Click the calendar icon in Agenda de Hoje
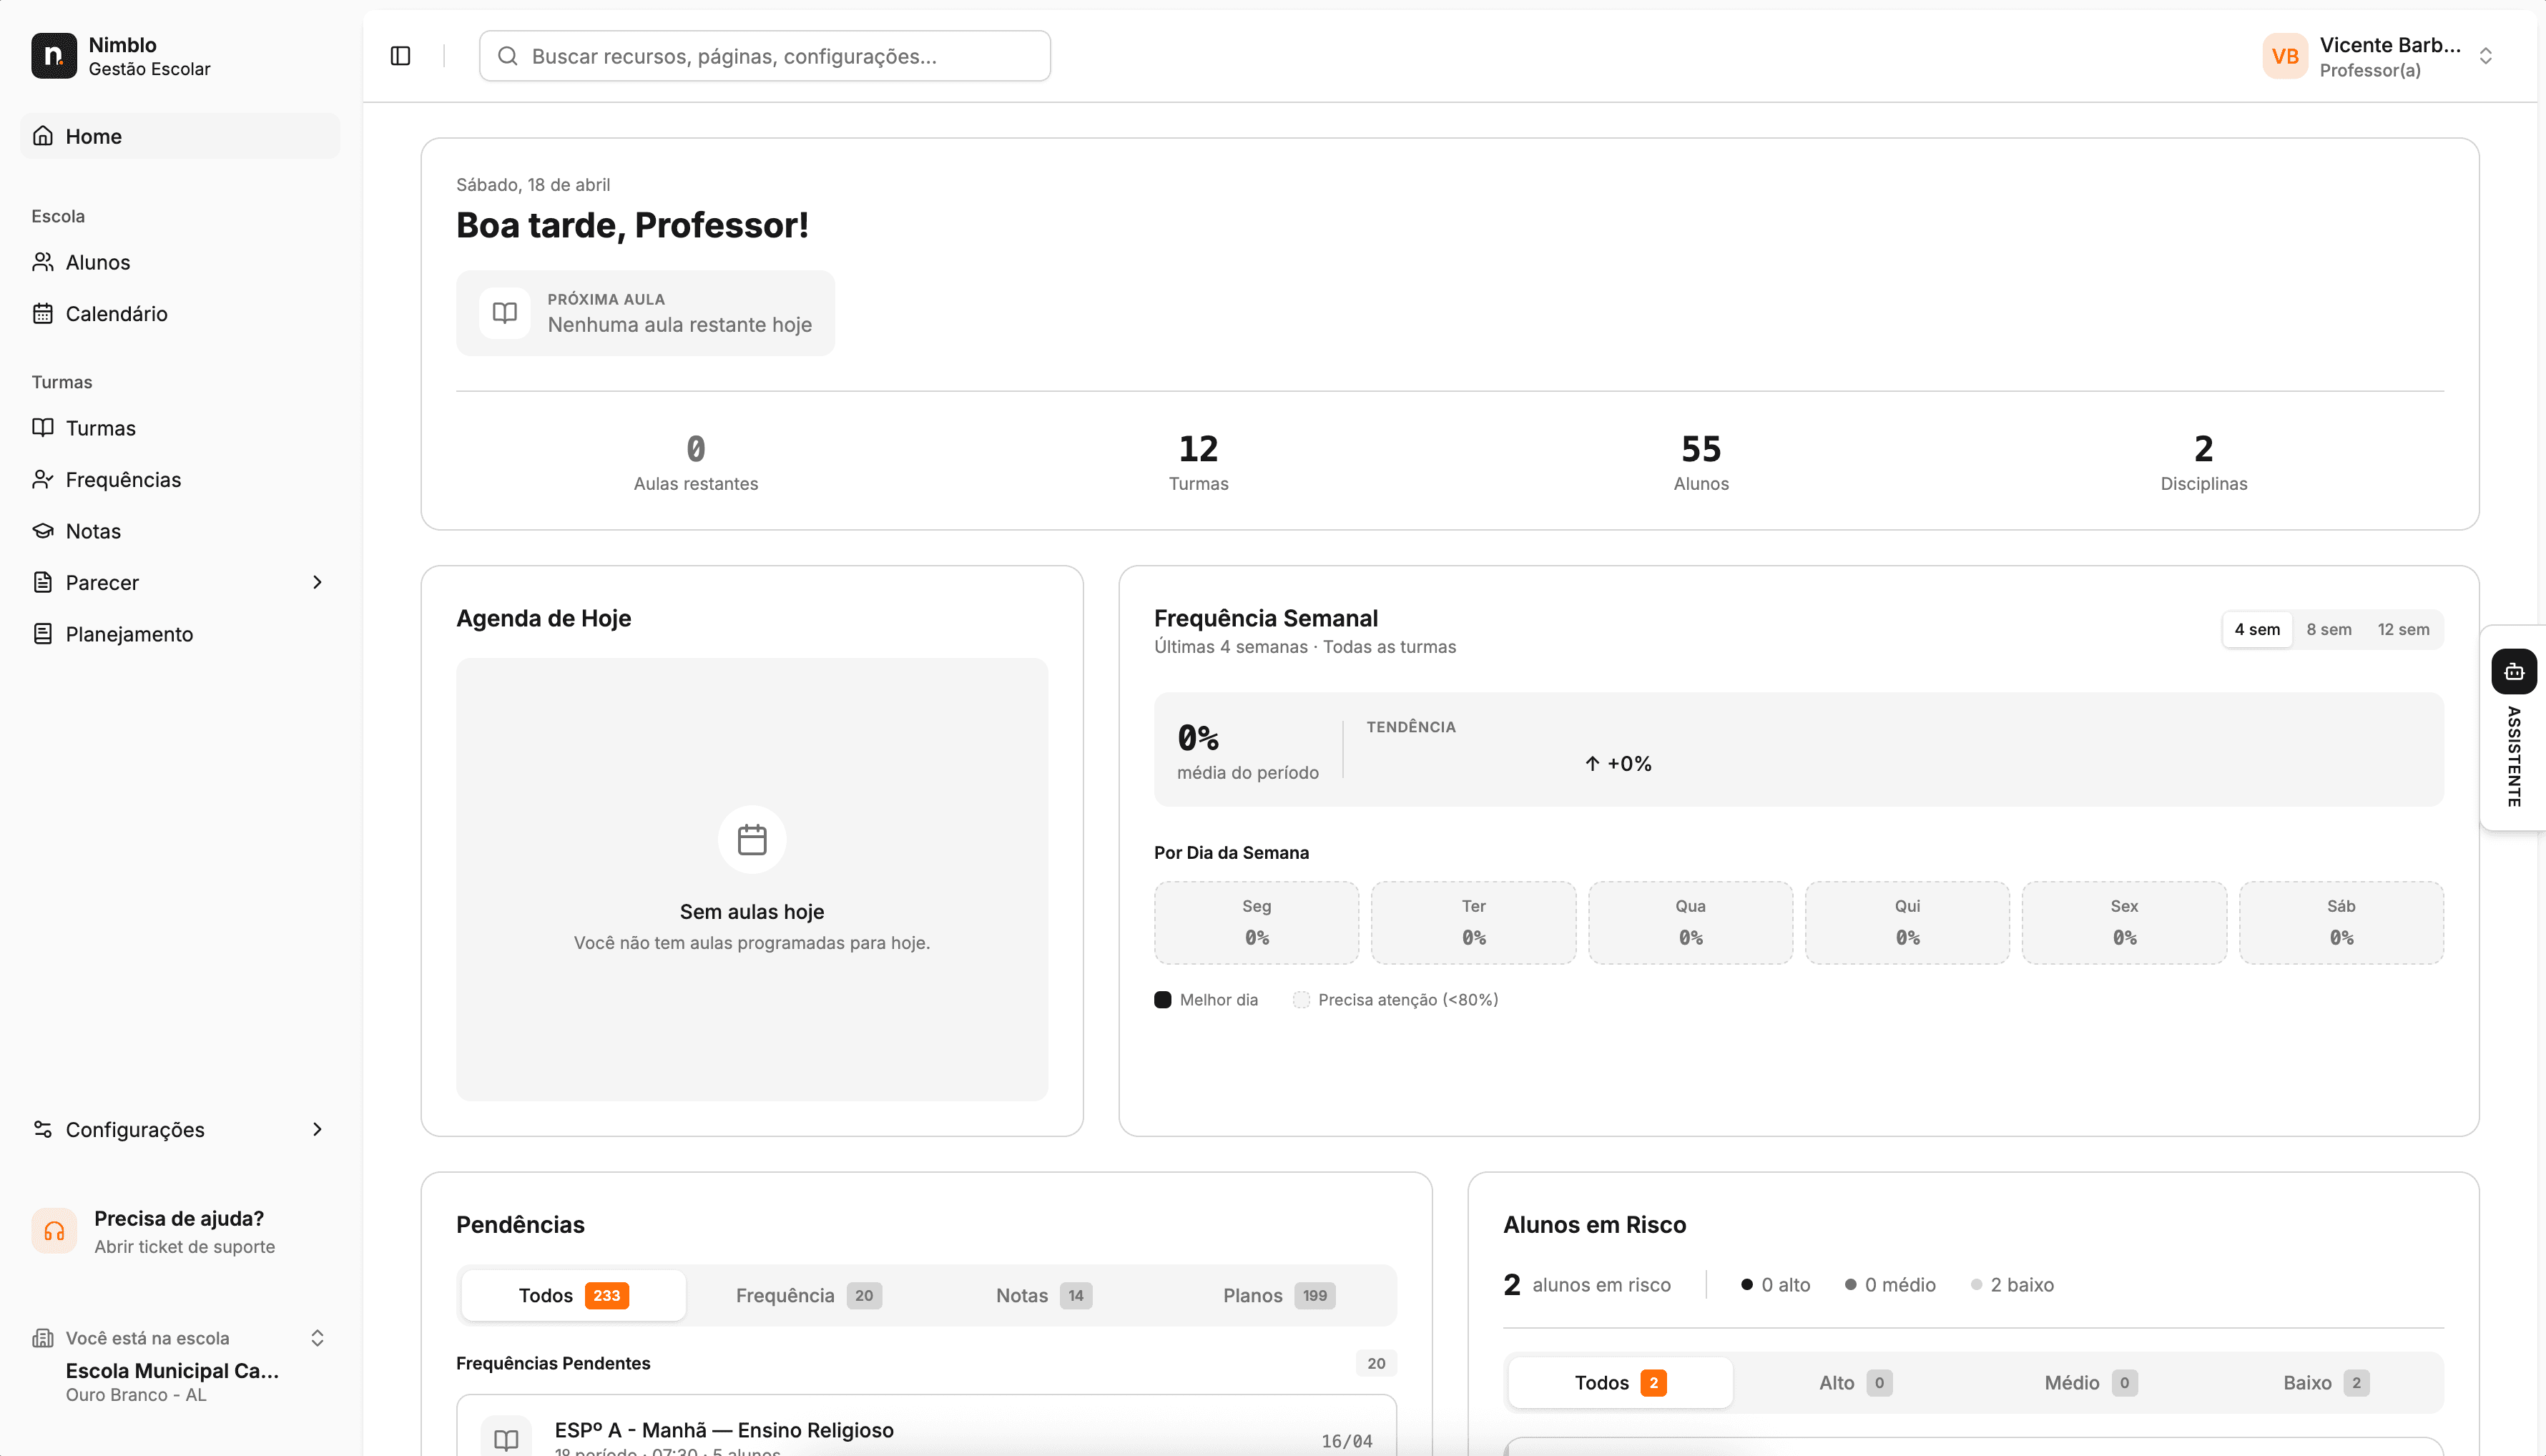 (752, 840)
